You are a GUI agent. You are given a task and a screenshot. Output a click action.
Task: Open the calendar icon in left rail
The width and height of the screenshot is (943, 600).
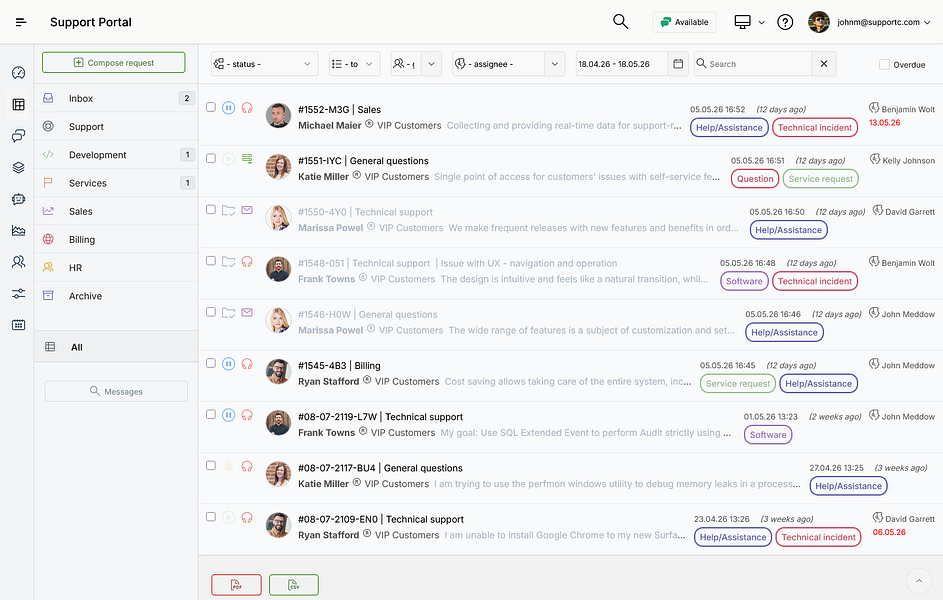[19, 325]
